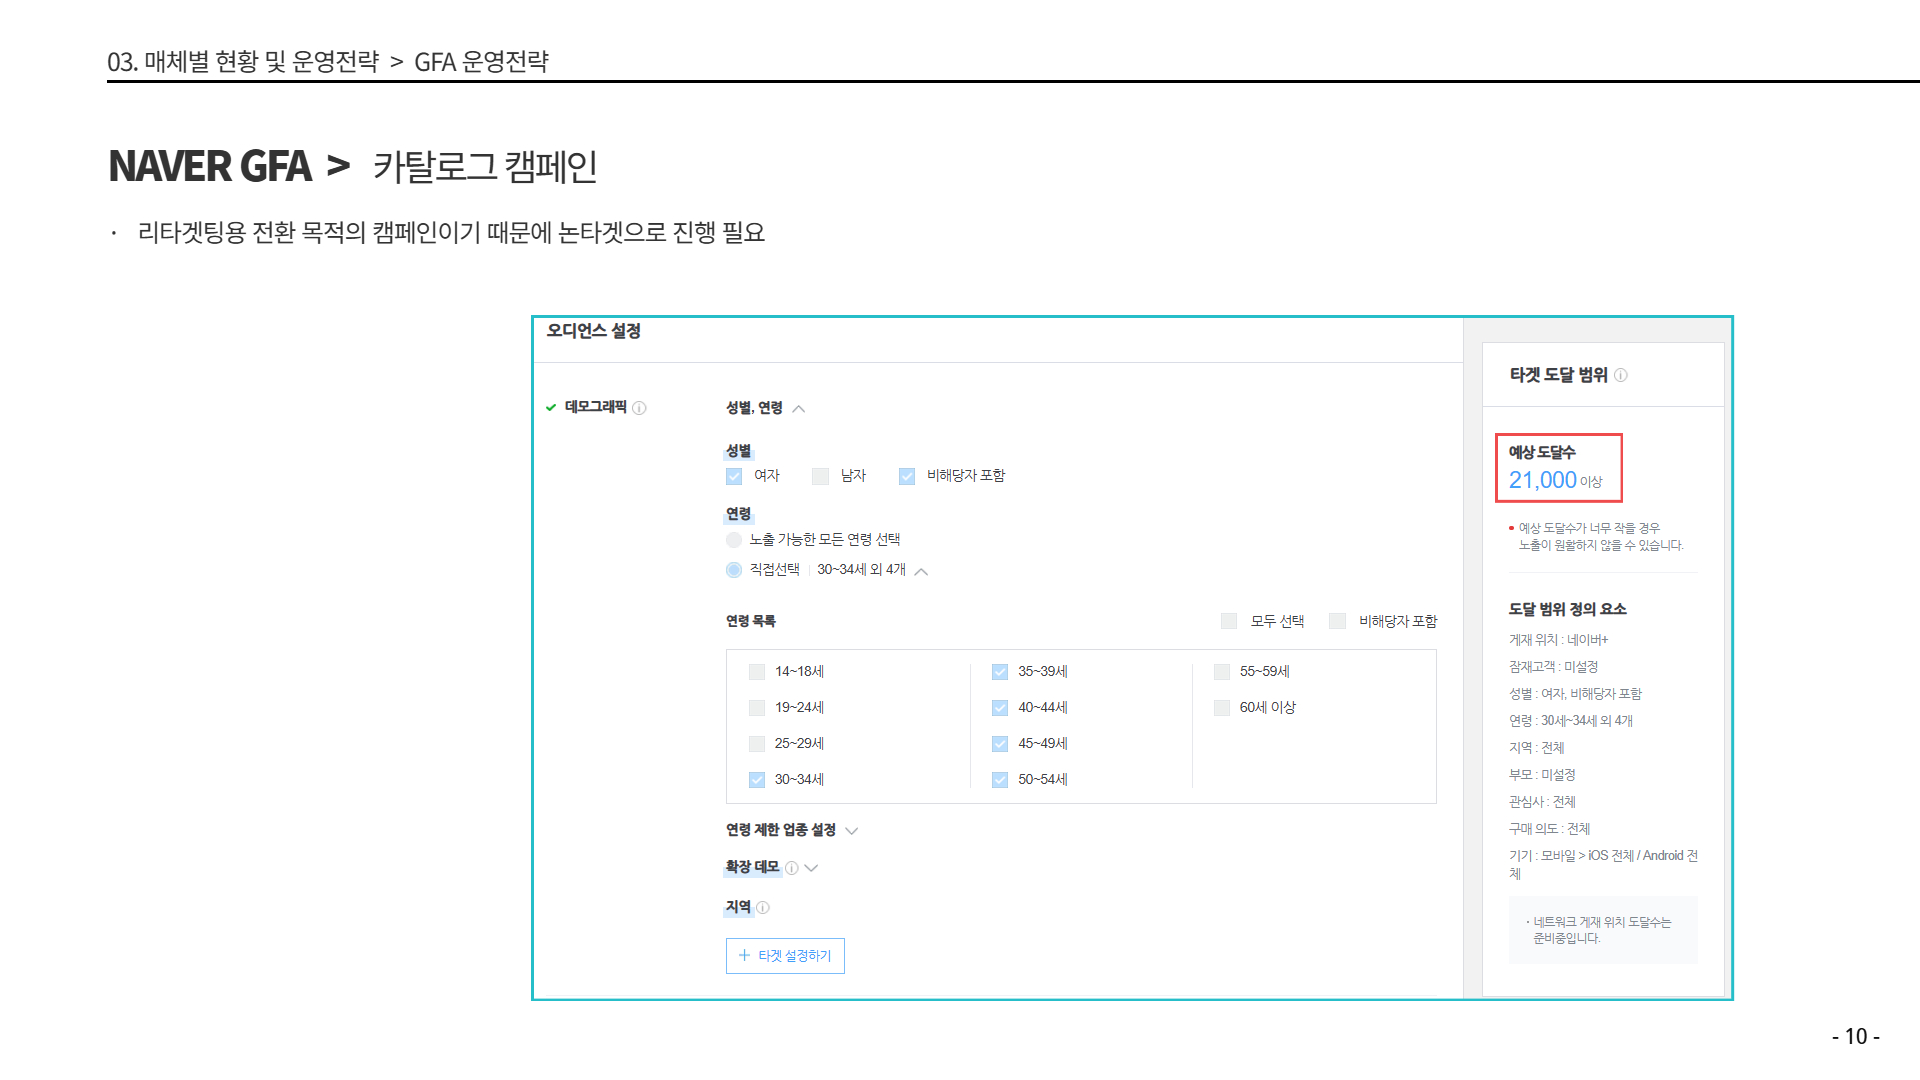Click info icon next to 지역
This screenshot has width=1920, height=1080.
click(763, 908)
